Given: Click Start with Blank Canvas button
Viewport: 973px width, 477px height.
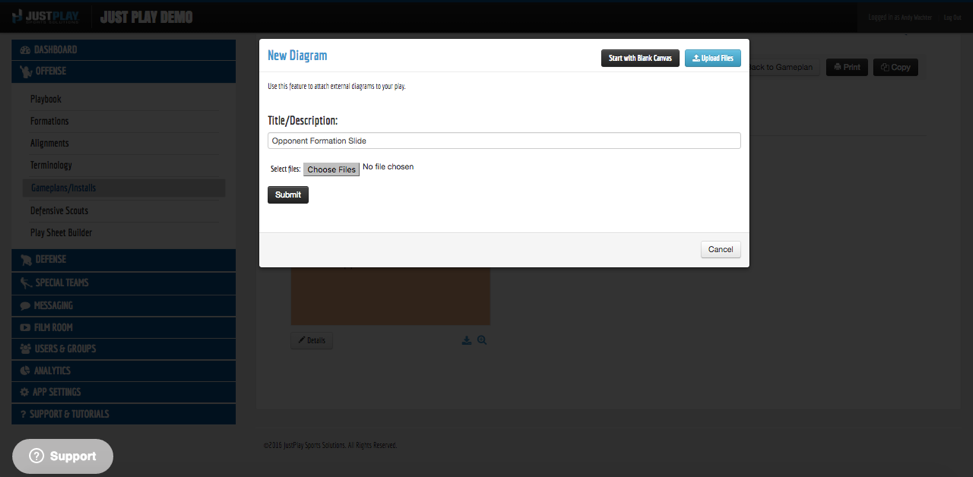Looking at the screenshot, I should pyautogui.click(x=640, y=58).
